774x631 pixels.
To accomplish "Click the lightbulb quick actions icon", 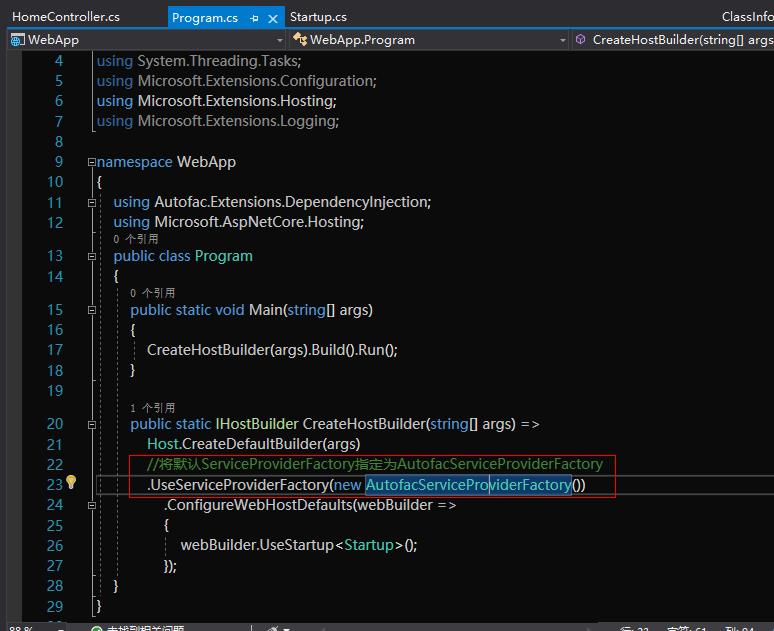I will [x=71, y=483].
